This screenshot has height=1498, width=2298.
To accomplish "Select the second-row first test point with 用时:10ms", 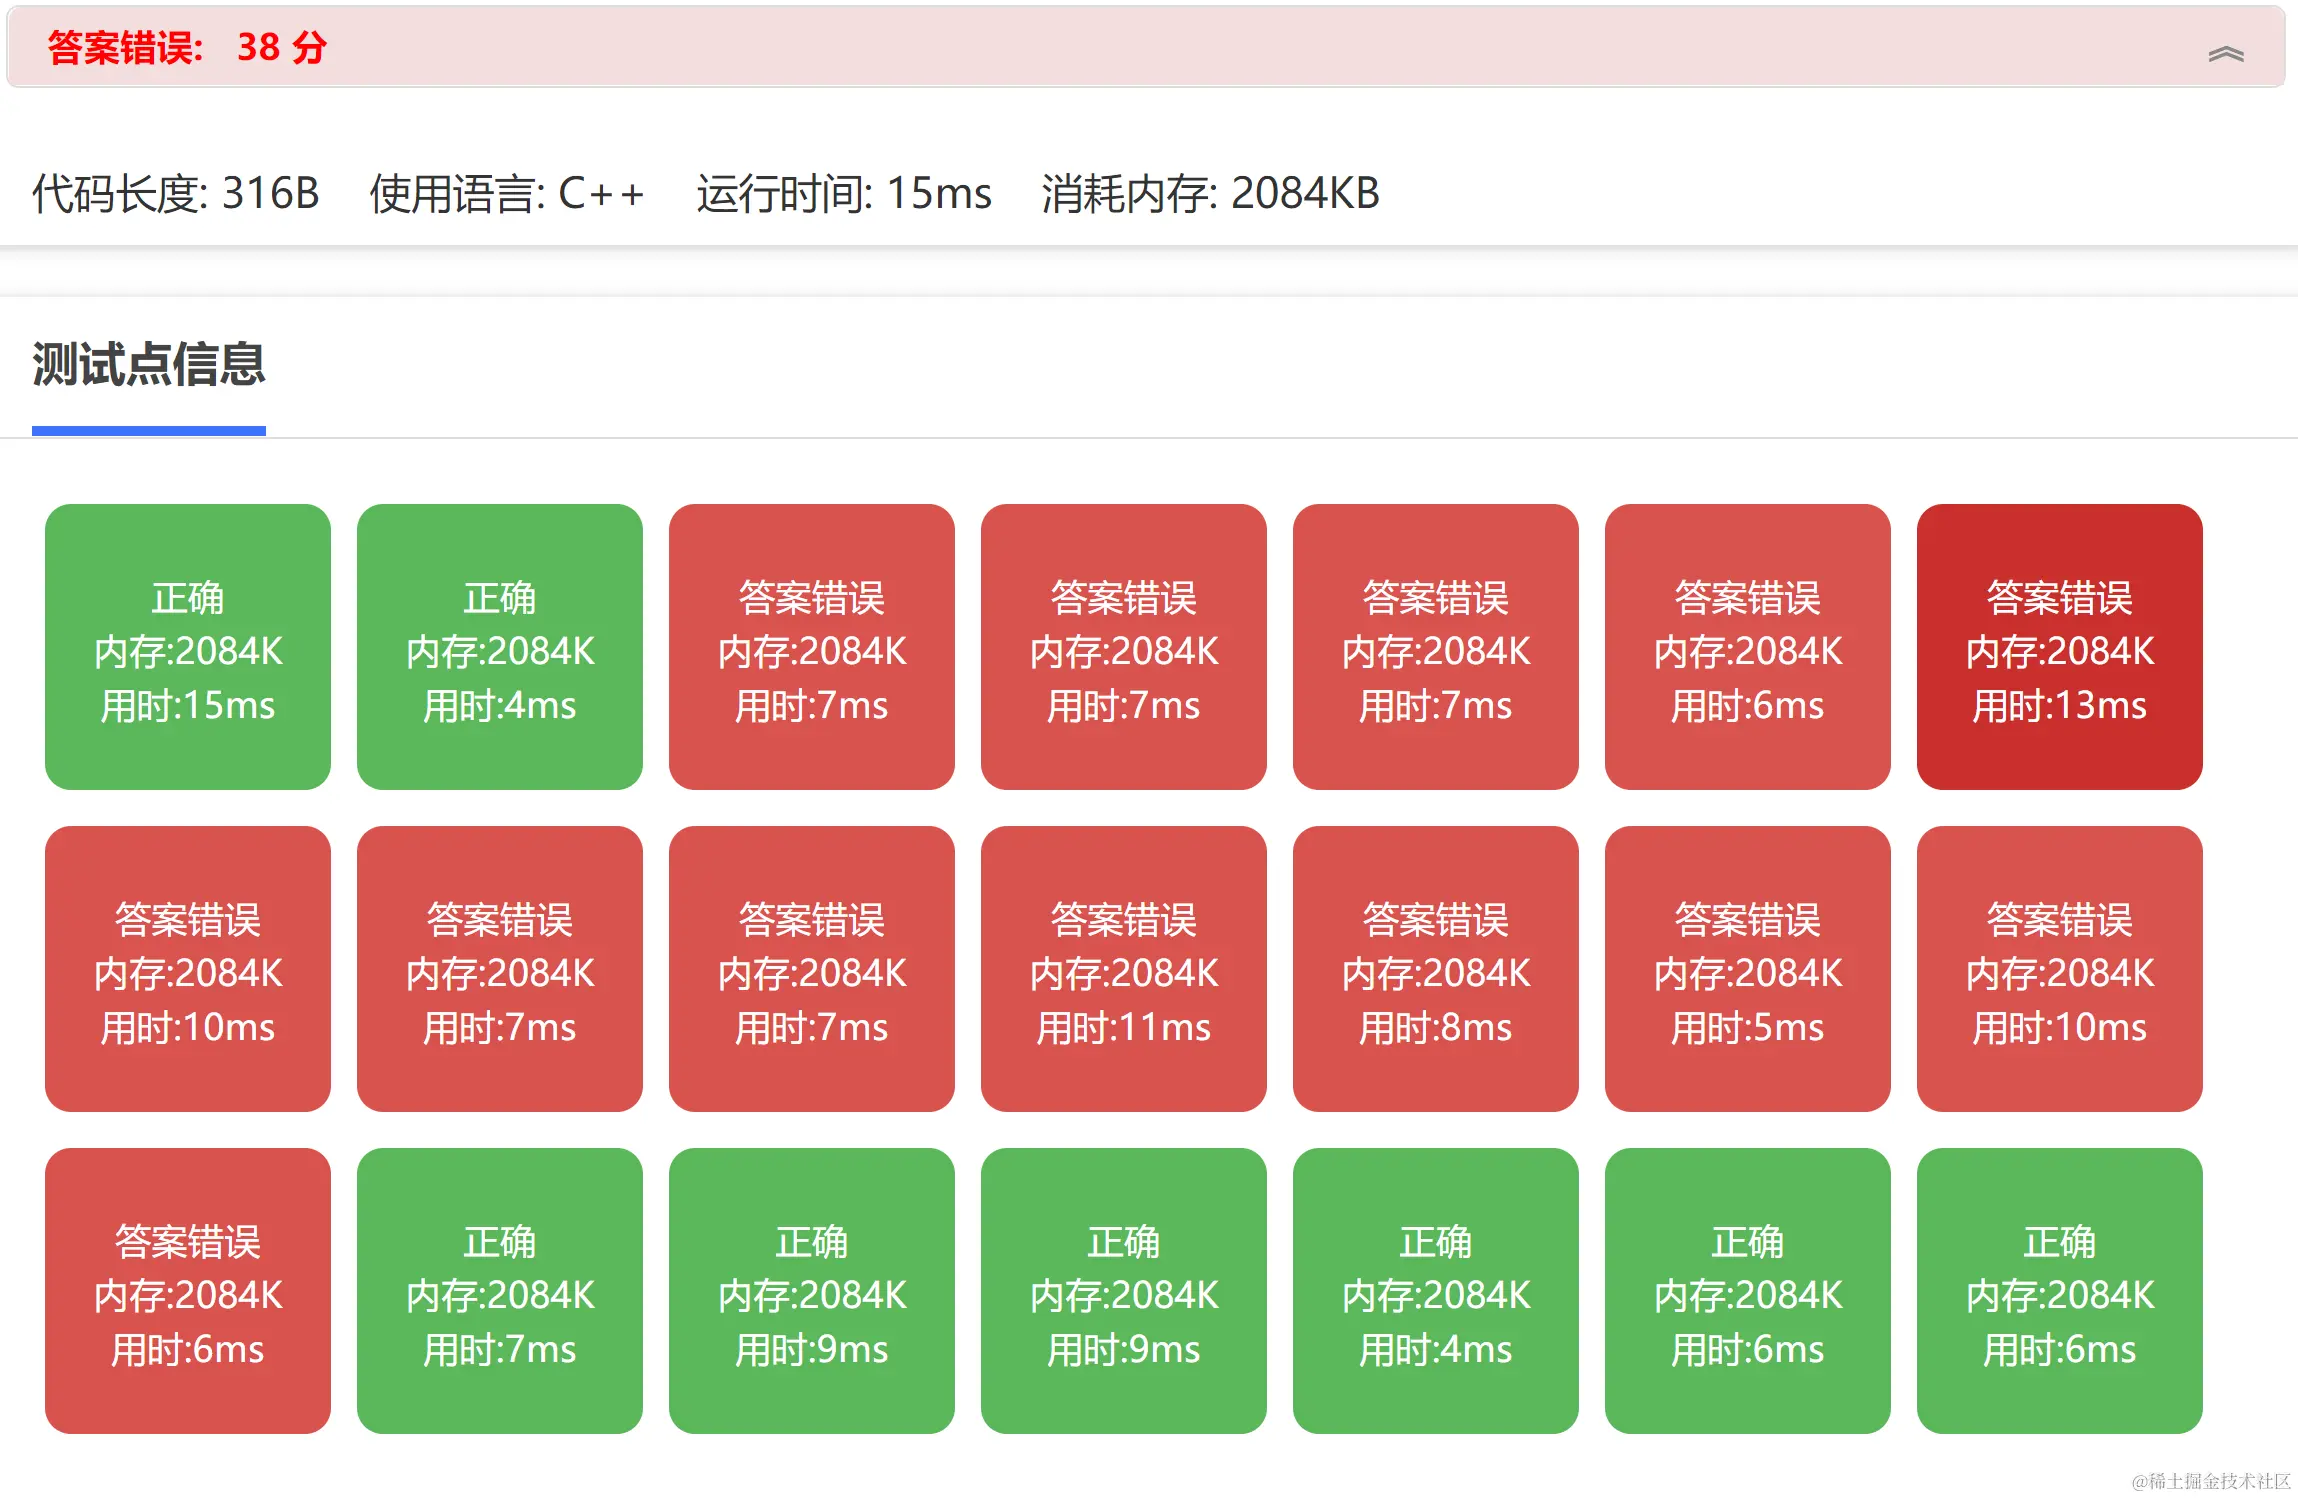I will coord(188,969).
